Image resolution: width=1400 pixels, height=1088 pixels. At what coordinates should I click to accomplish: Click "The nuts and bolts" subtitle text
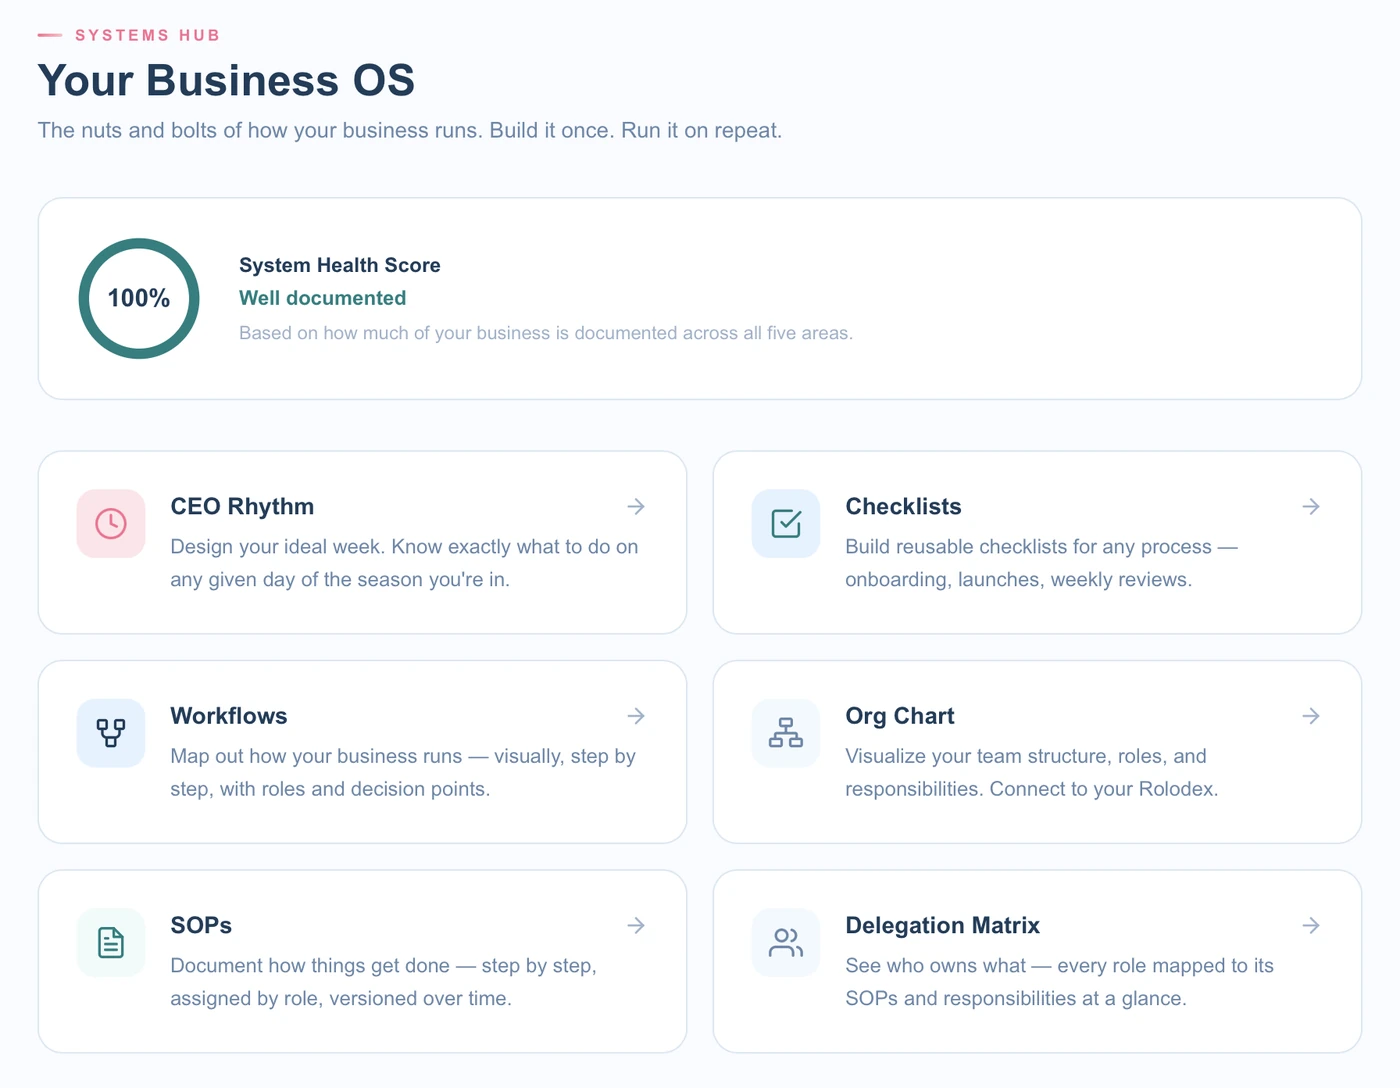(410, 130)
